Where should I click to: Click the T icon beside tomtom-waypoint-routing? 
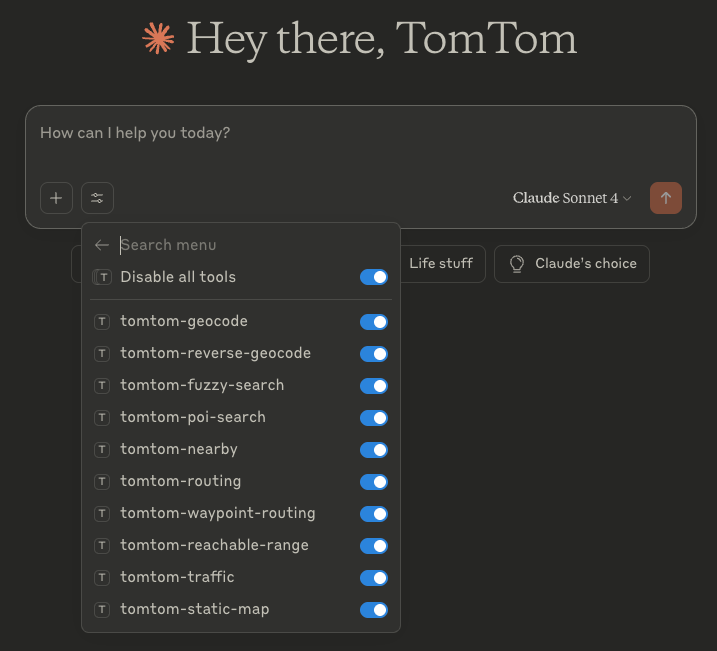[x=102, y=513]
